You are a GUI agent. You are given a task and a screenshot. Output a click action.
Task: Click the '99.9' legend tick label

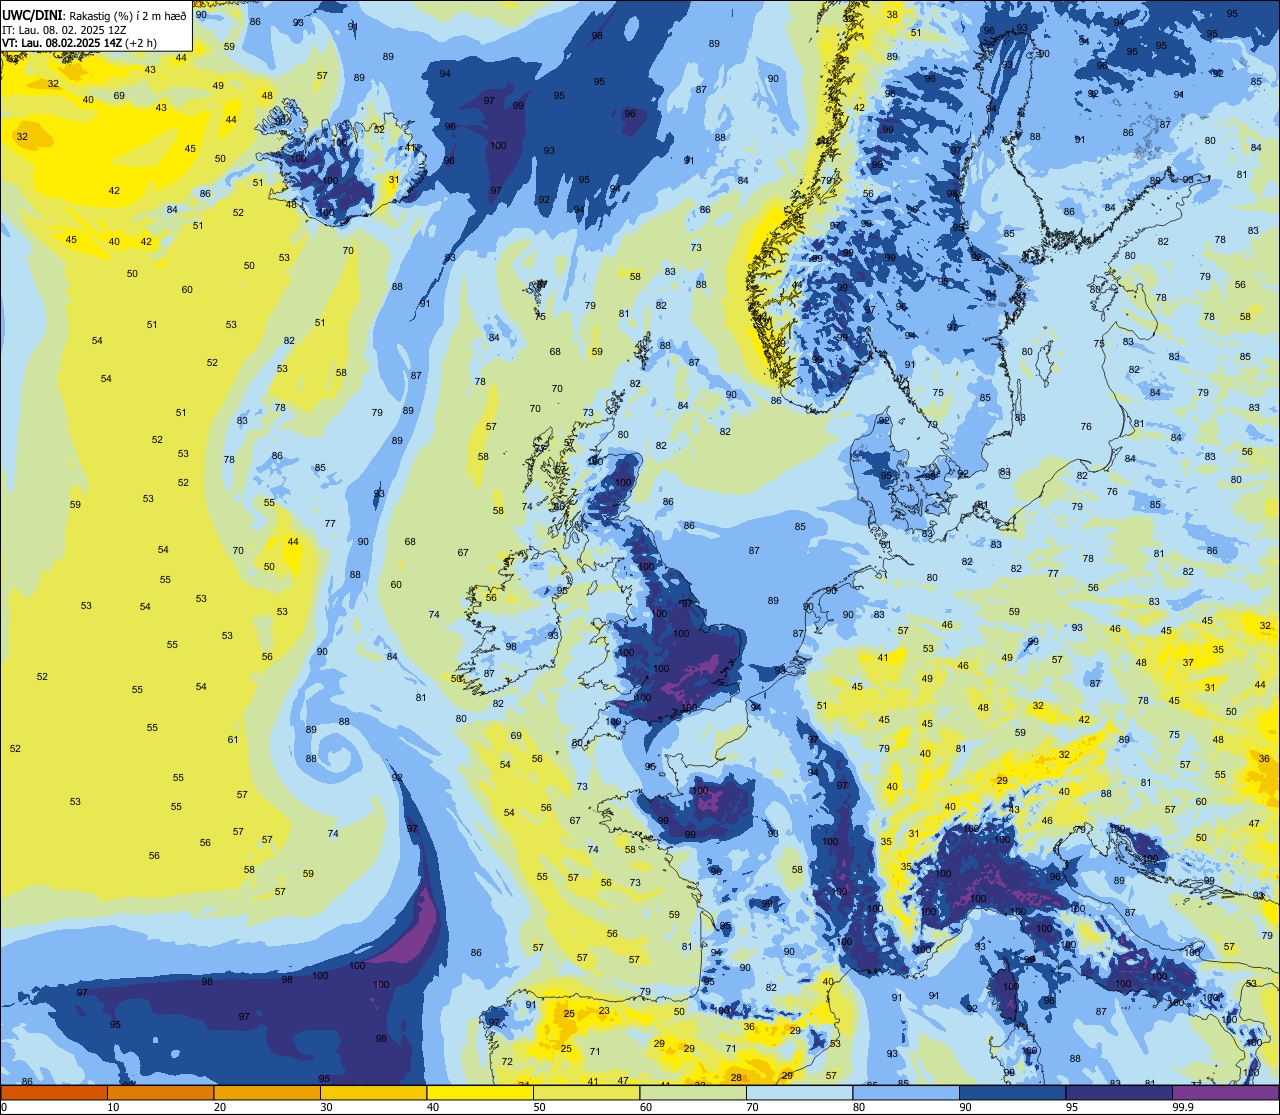(x=1183, y=1107)
